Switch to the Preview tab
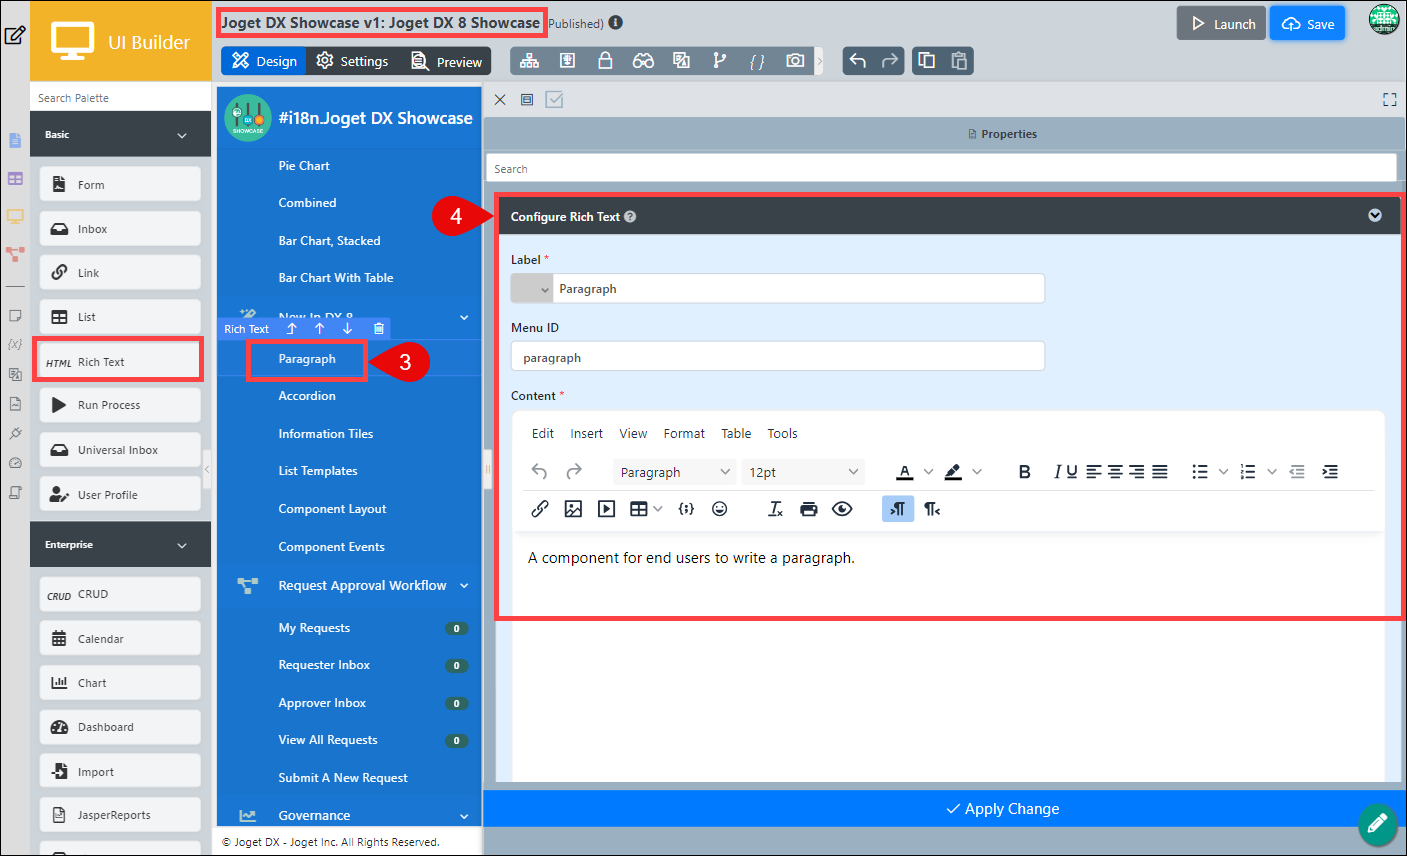 tap(446, 61)
